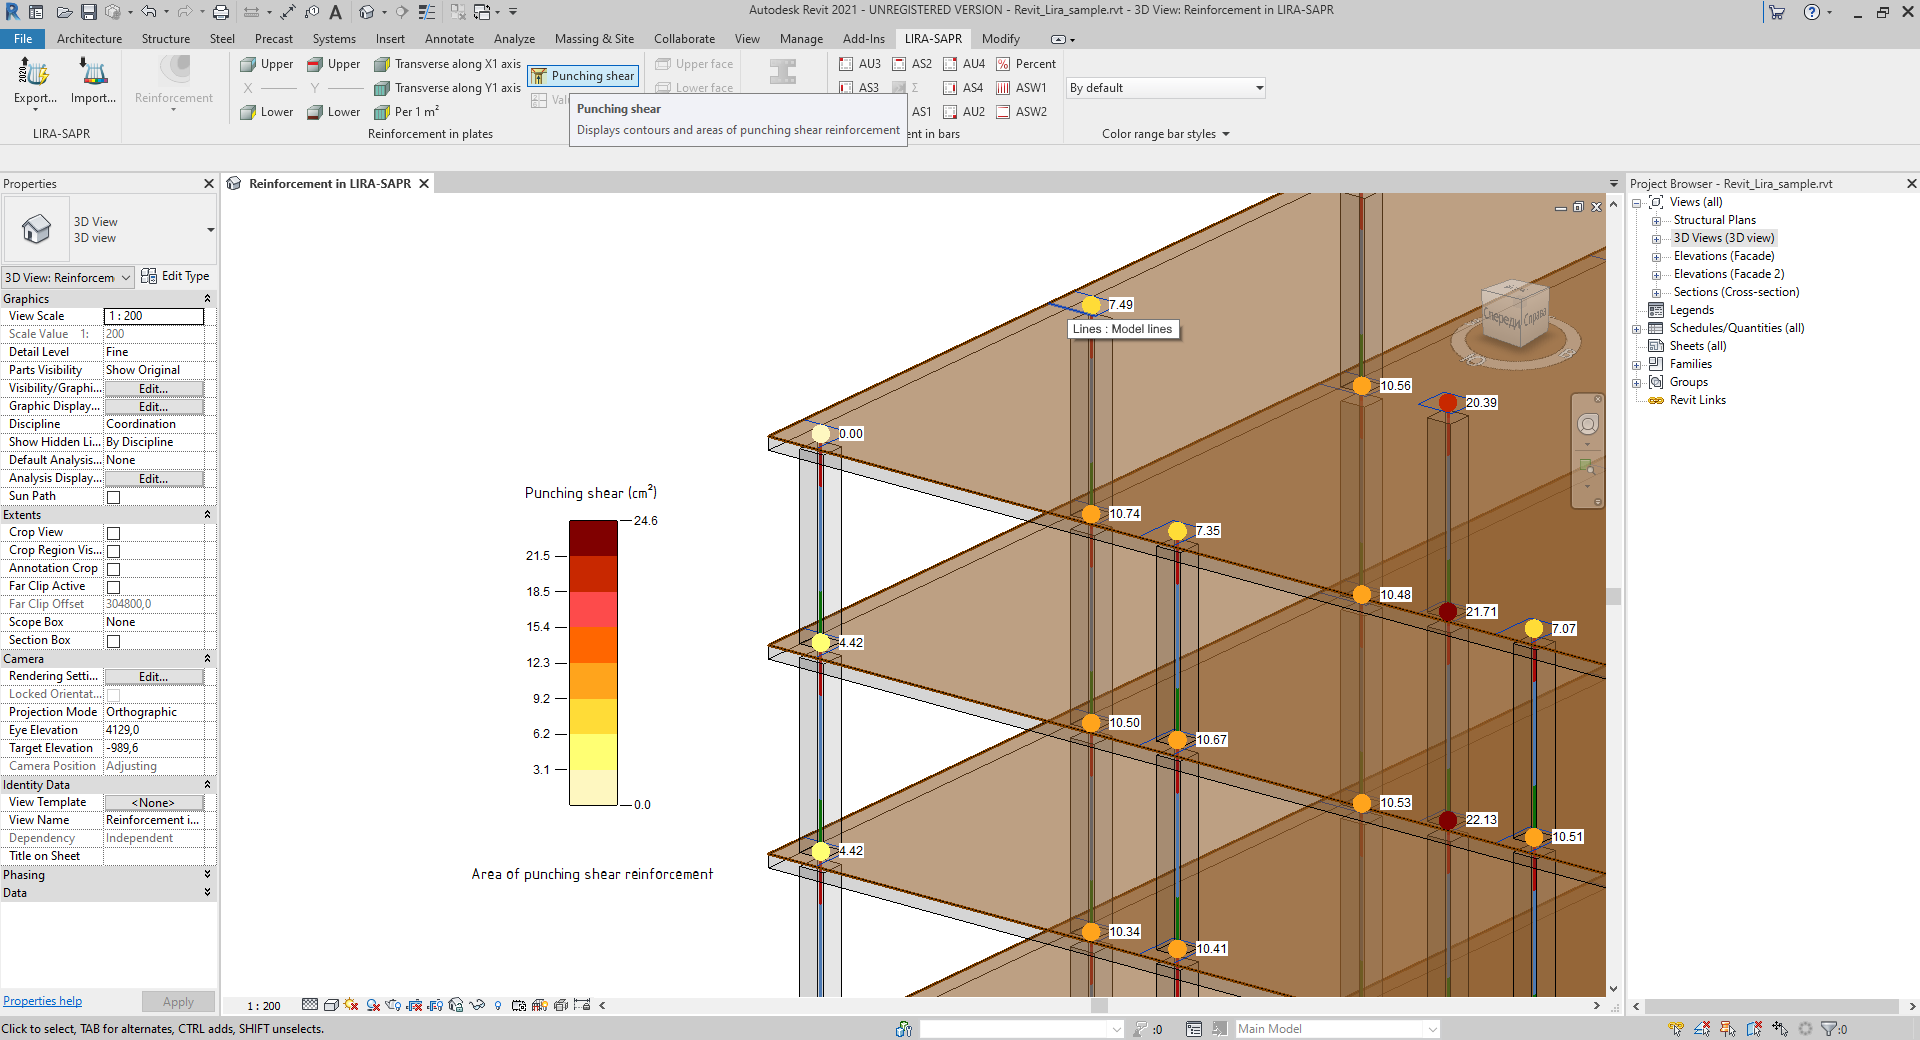
Task: Enable the Section Box checkbox
Action: [114, 641]
